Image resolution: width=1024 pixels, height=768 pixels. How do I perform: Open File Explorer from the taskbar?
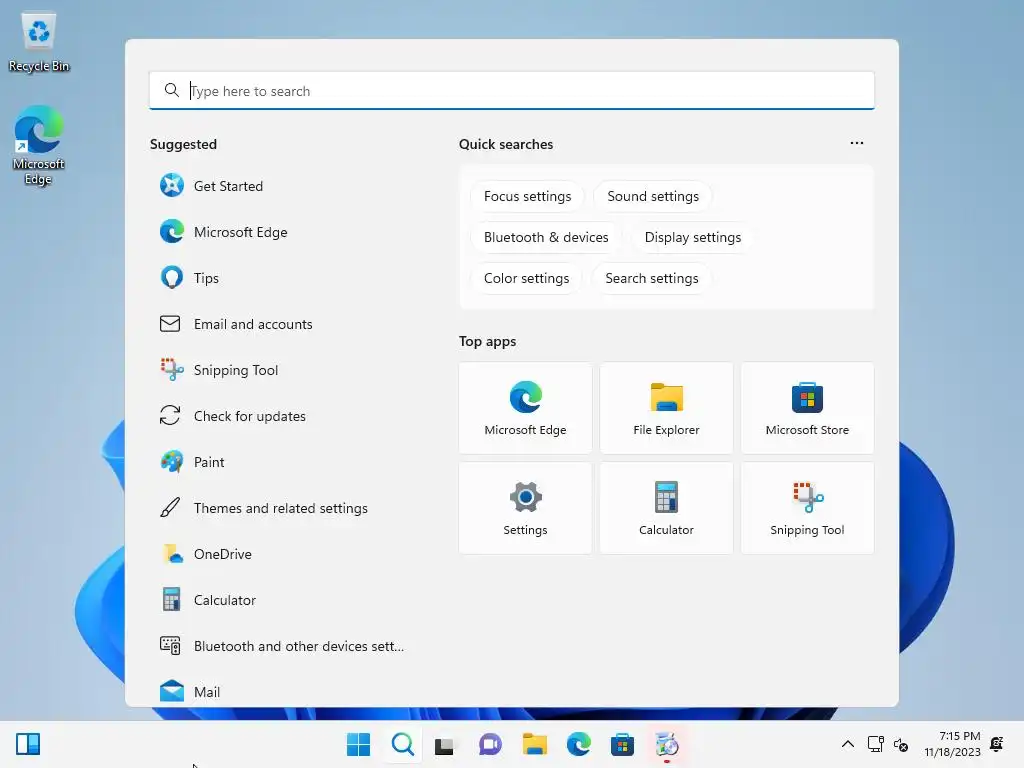pos(534,744)
